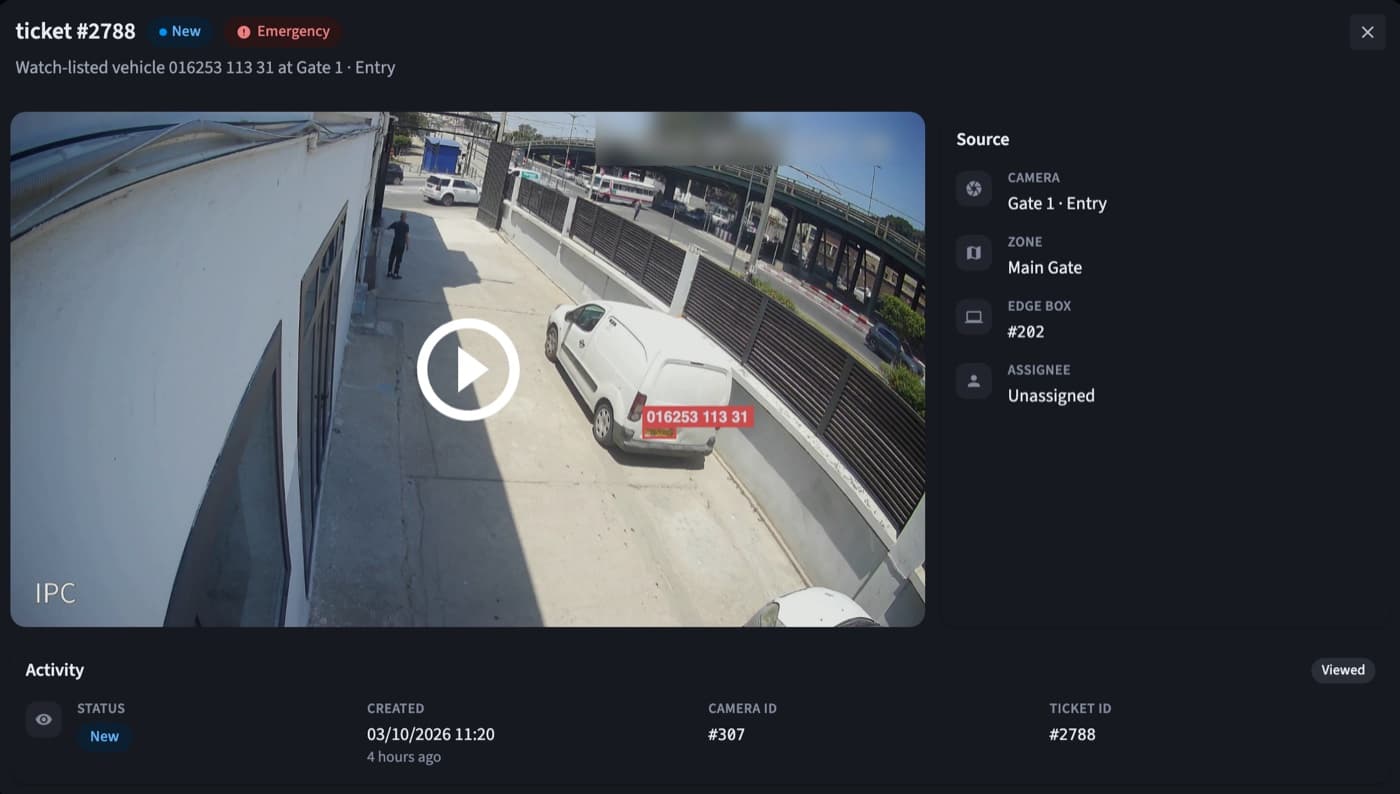1400x794 pixels.
Task: Click the Viewed badge in the Activity section
Action: 1343,670
